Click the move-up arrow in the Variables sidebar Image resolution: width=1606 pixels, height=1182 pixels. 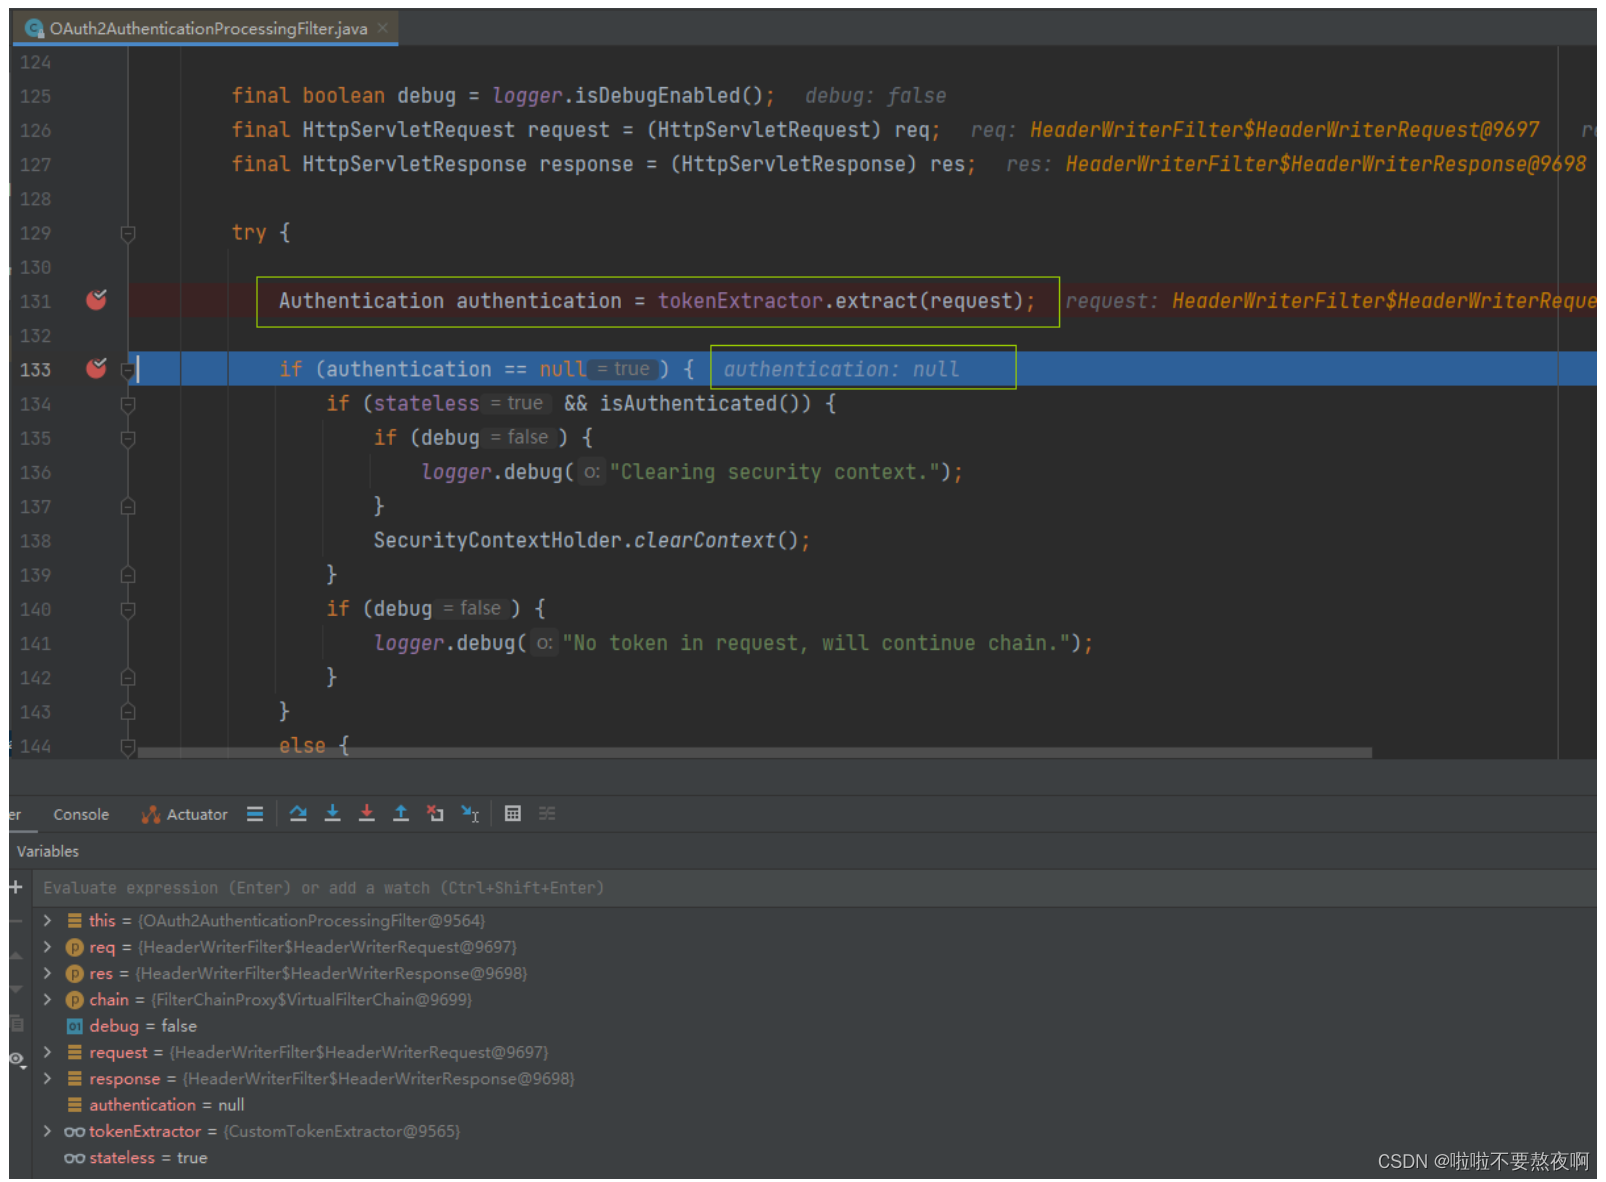pyautogui.click(x=16, y=955)
